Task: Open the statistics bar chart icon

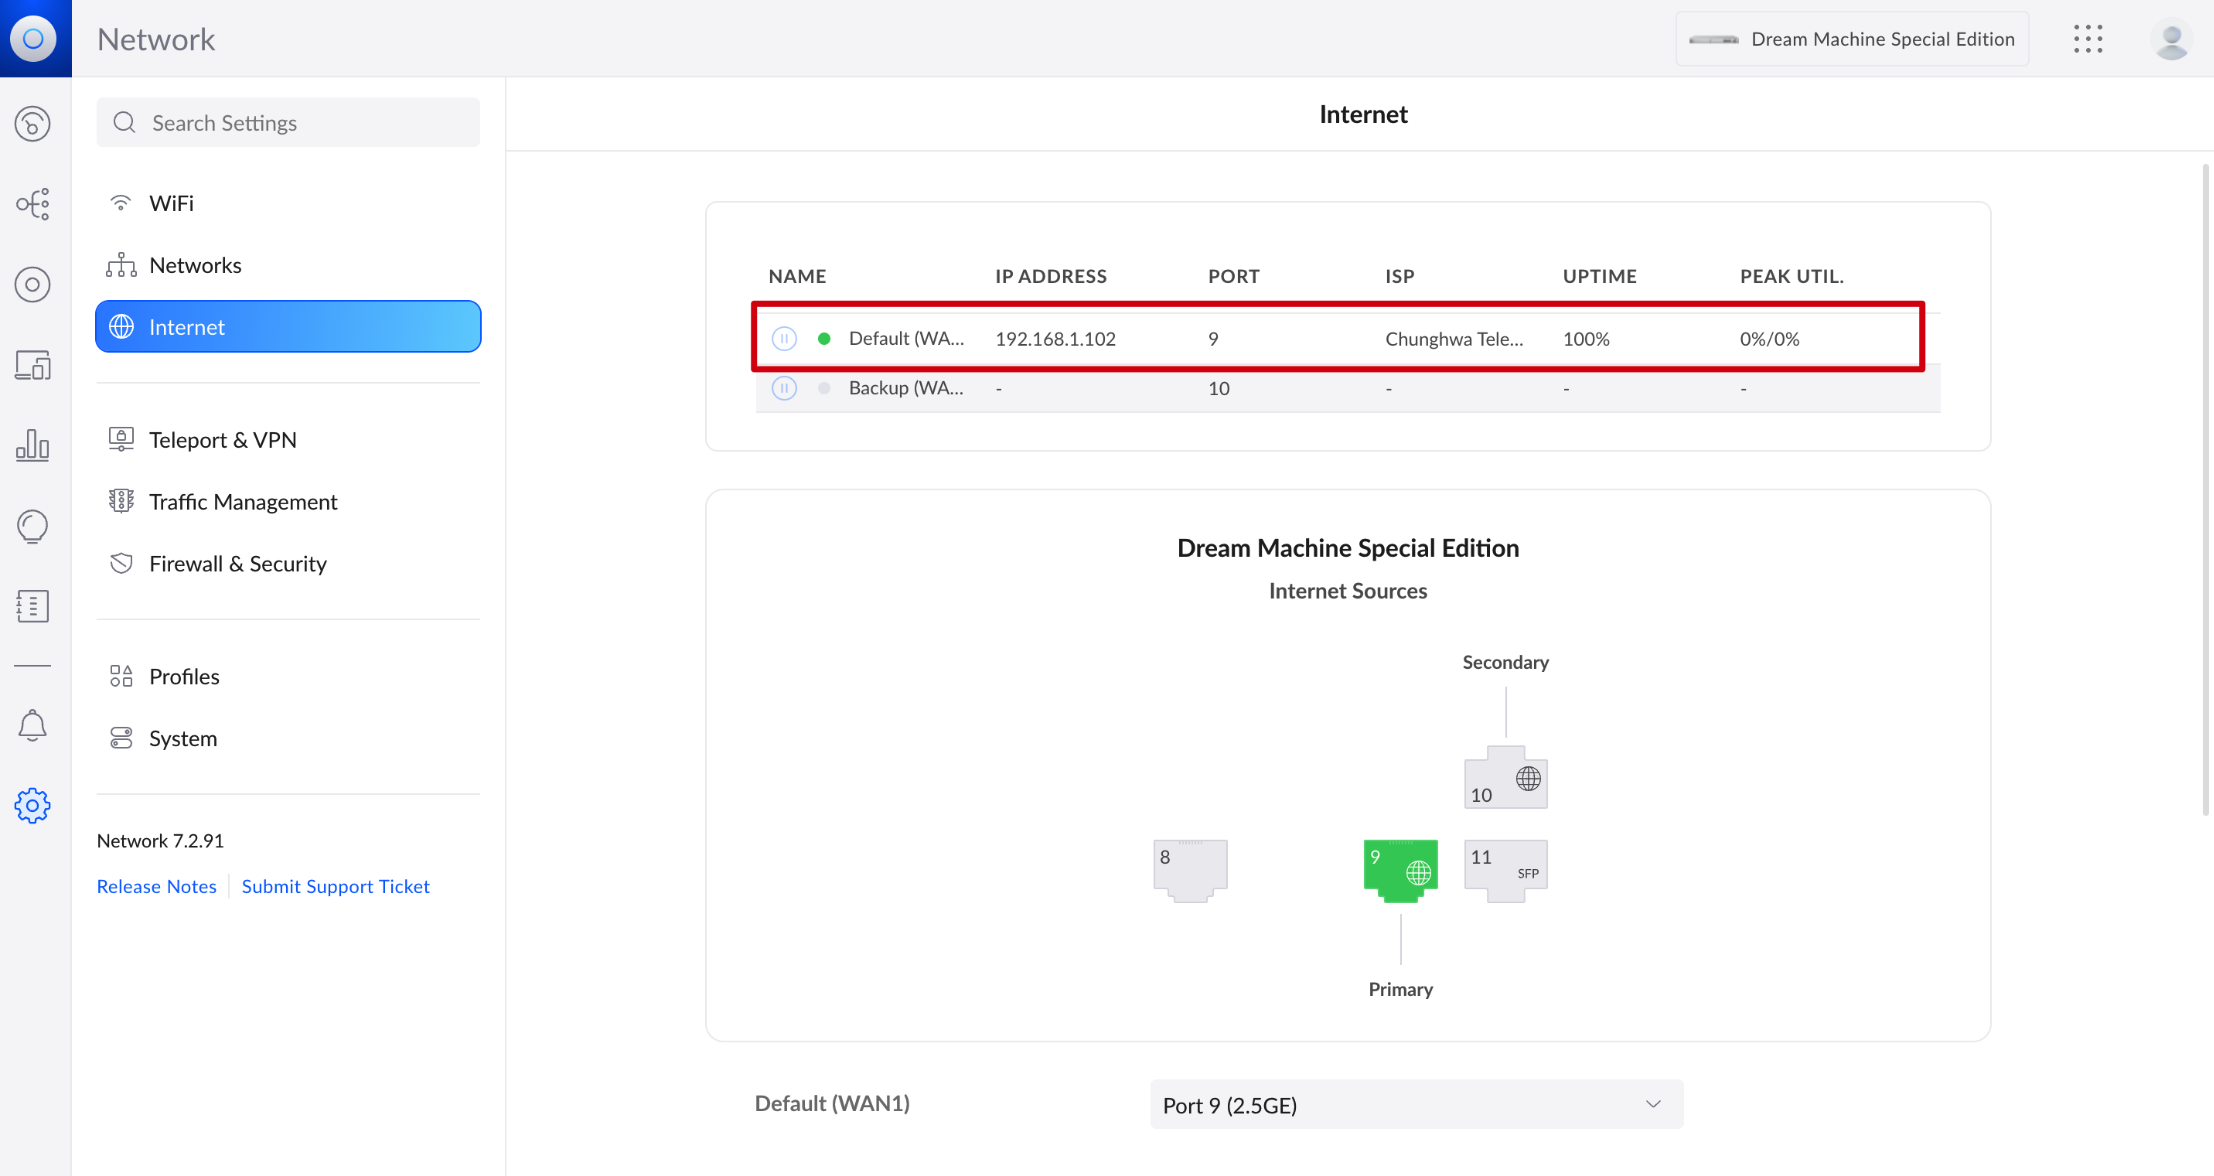Action: pos(32,445)
